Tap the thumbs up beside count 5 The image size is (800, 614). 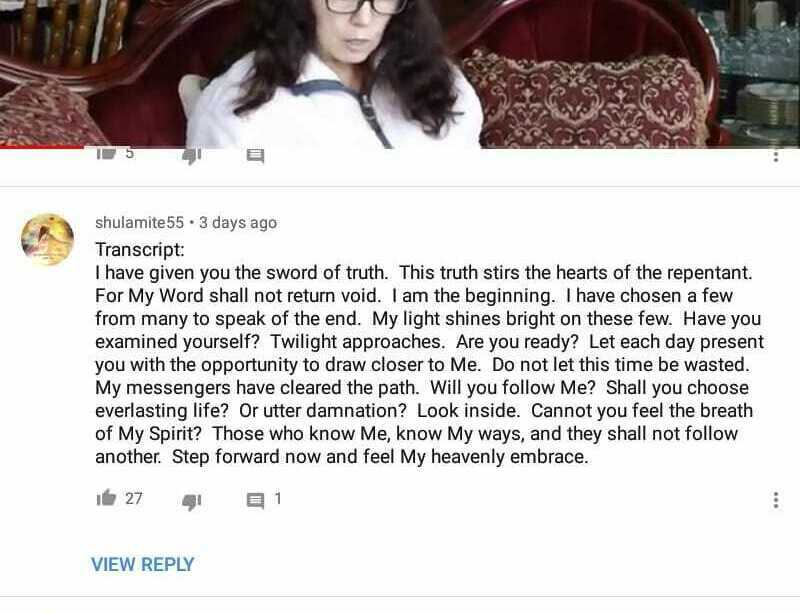106,153
